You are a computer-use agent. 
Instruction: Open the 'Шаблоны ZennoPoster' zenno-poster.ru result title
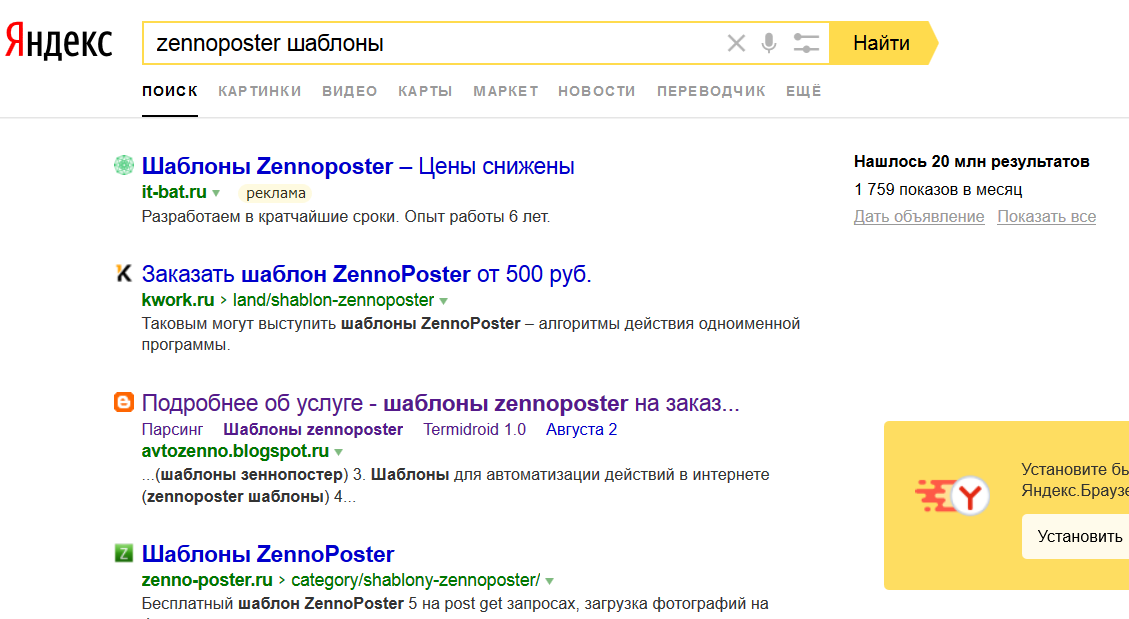(268, 554)
